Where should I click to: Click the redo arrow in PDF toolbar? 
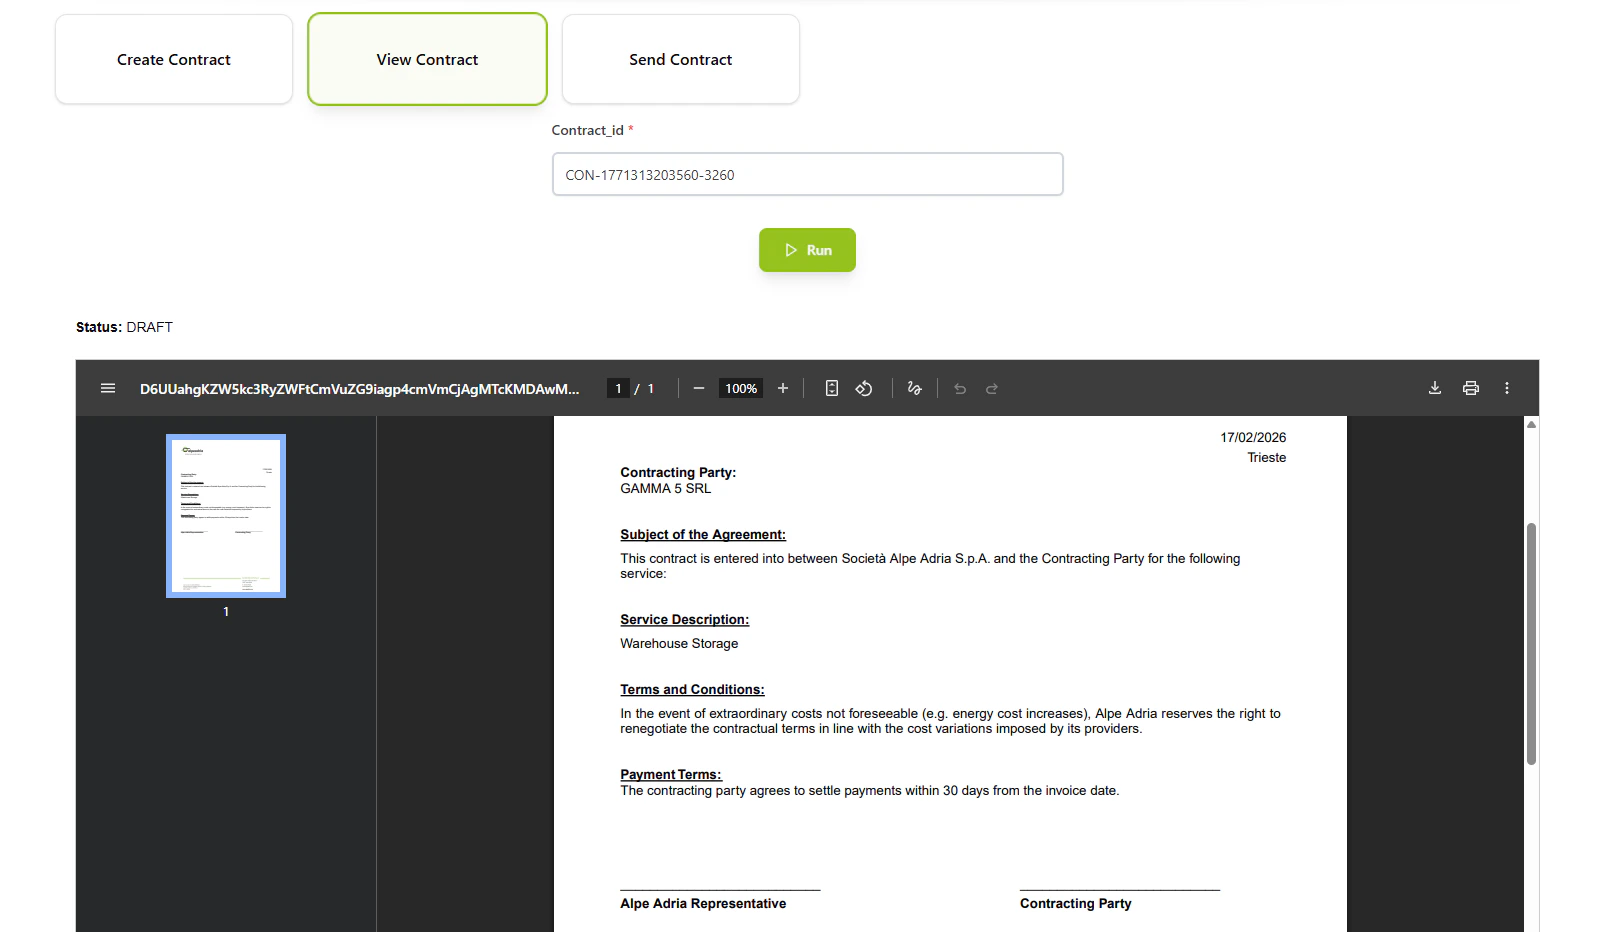tap(992, 388)
